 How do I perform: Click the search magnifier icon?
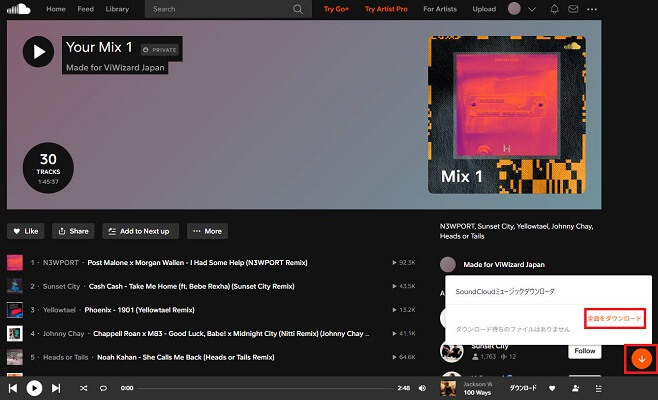pos(298,9)
